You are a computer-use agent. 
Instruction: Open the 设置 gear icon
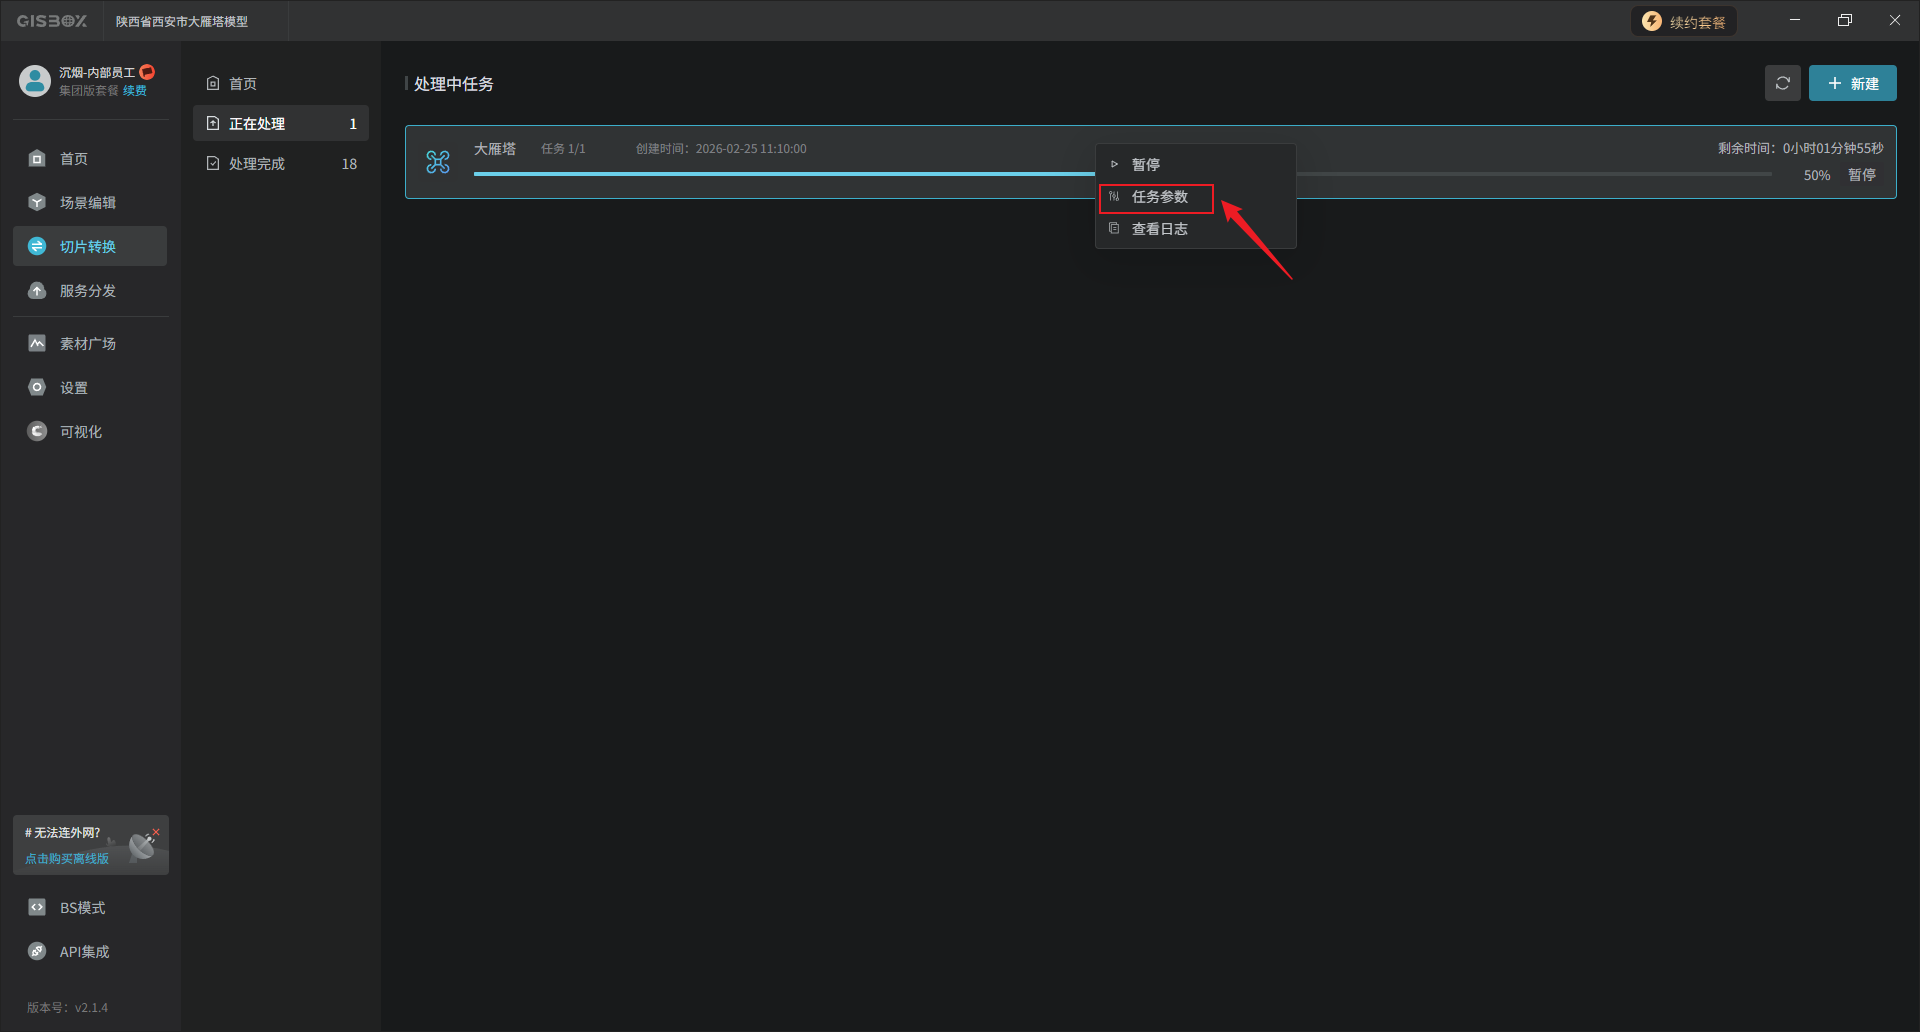pyautogui.click(x=37, y=388)
